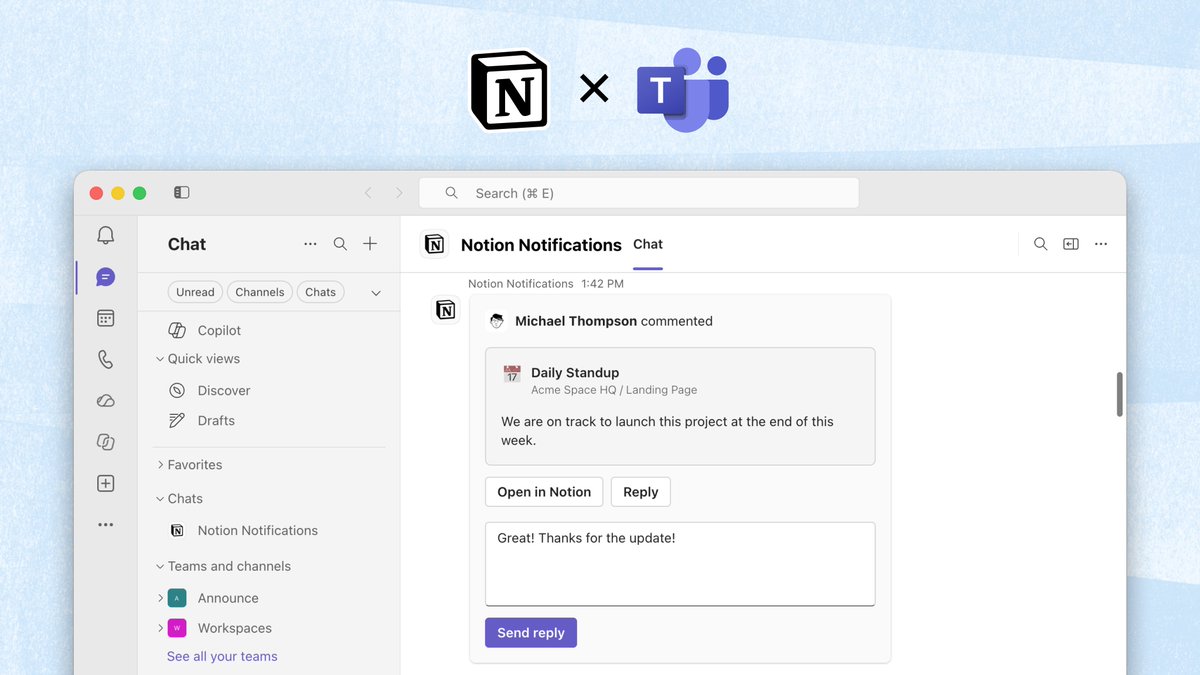The image size is (1200, 675).
Task: Click the Notion Notifications conversation title
Action: (x=541, y=245)
